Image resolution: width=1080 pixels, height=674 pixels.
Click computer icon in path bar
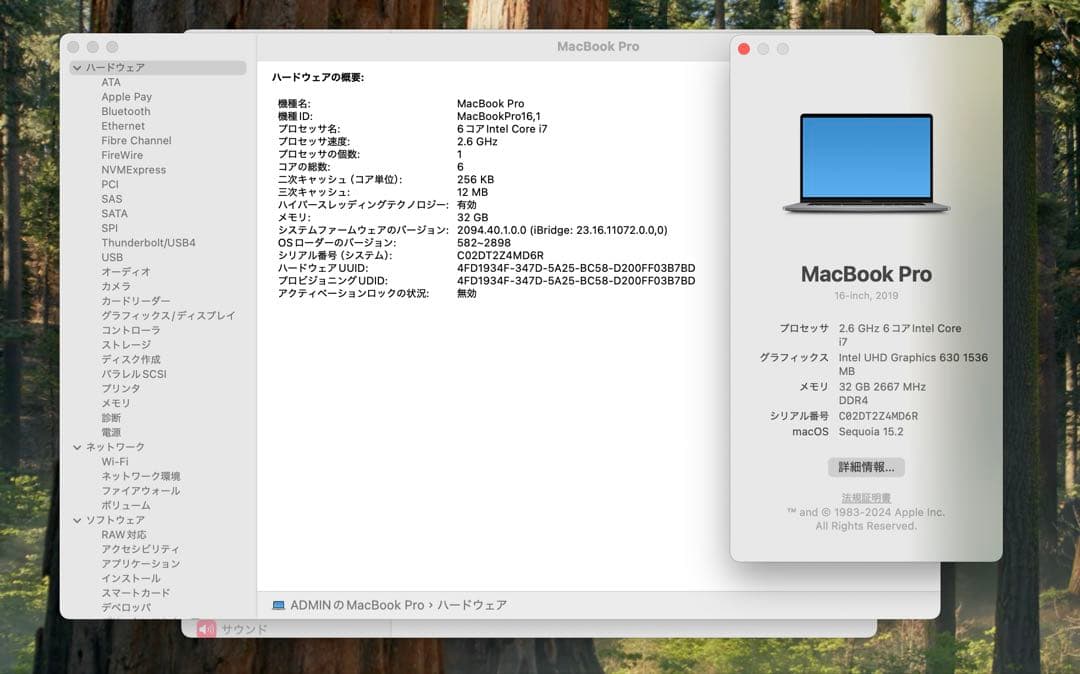[x=278, y=605]
